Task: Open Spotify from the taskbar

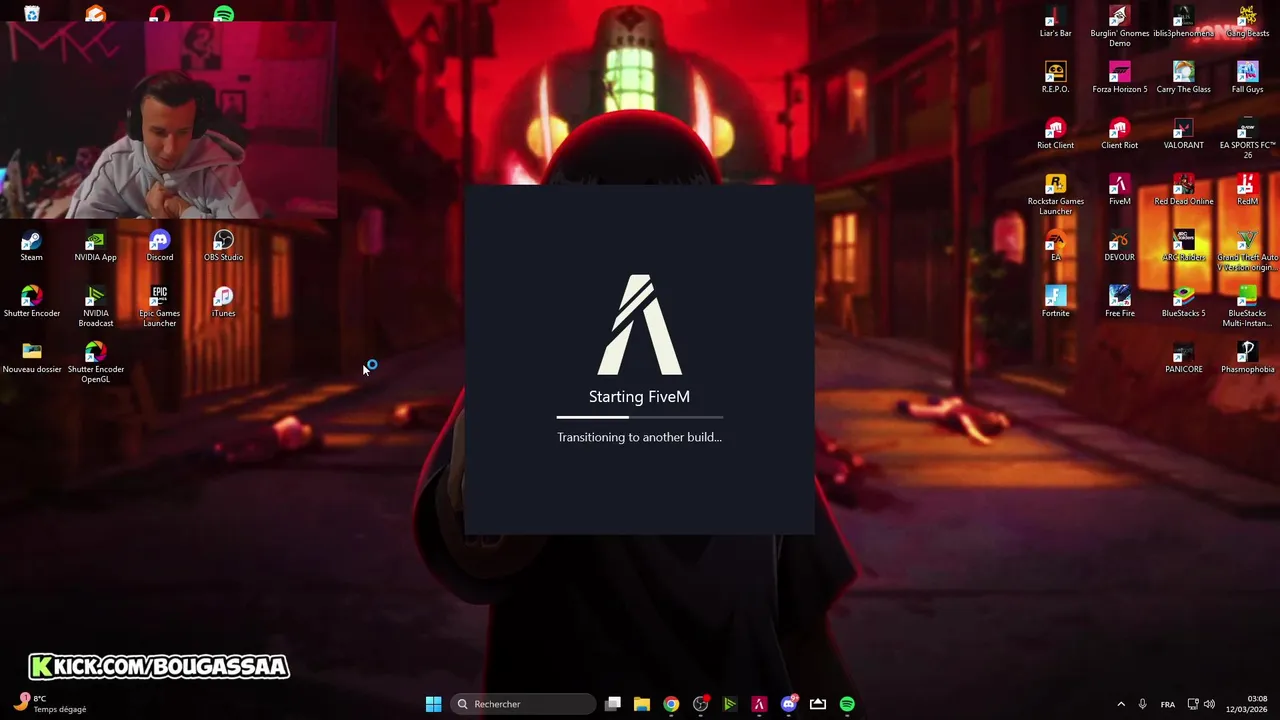Action: click(847, 704)
